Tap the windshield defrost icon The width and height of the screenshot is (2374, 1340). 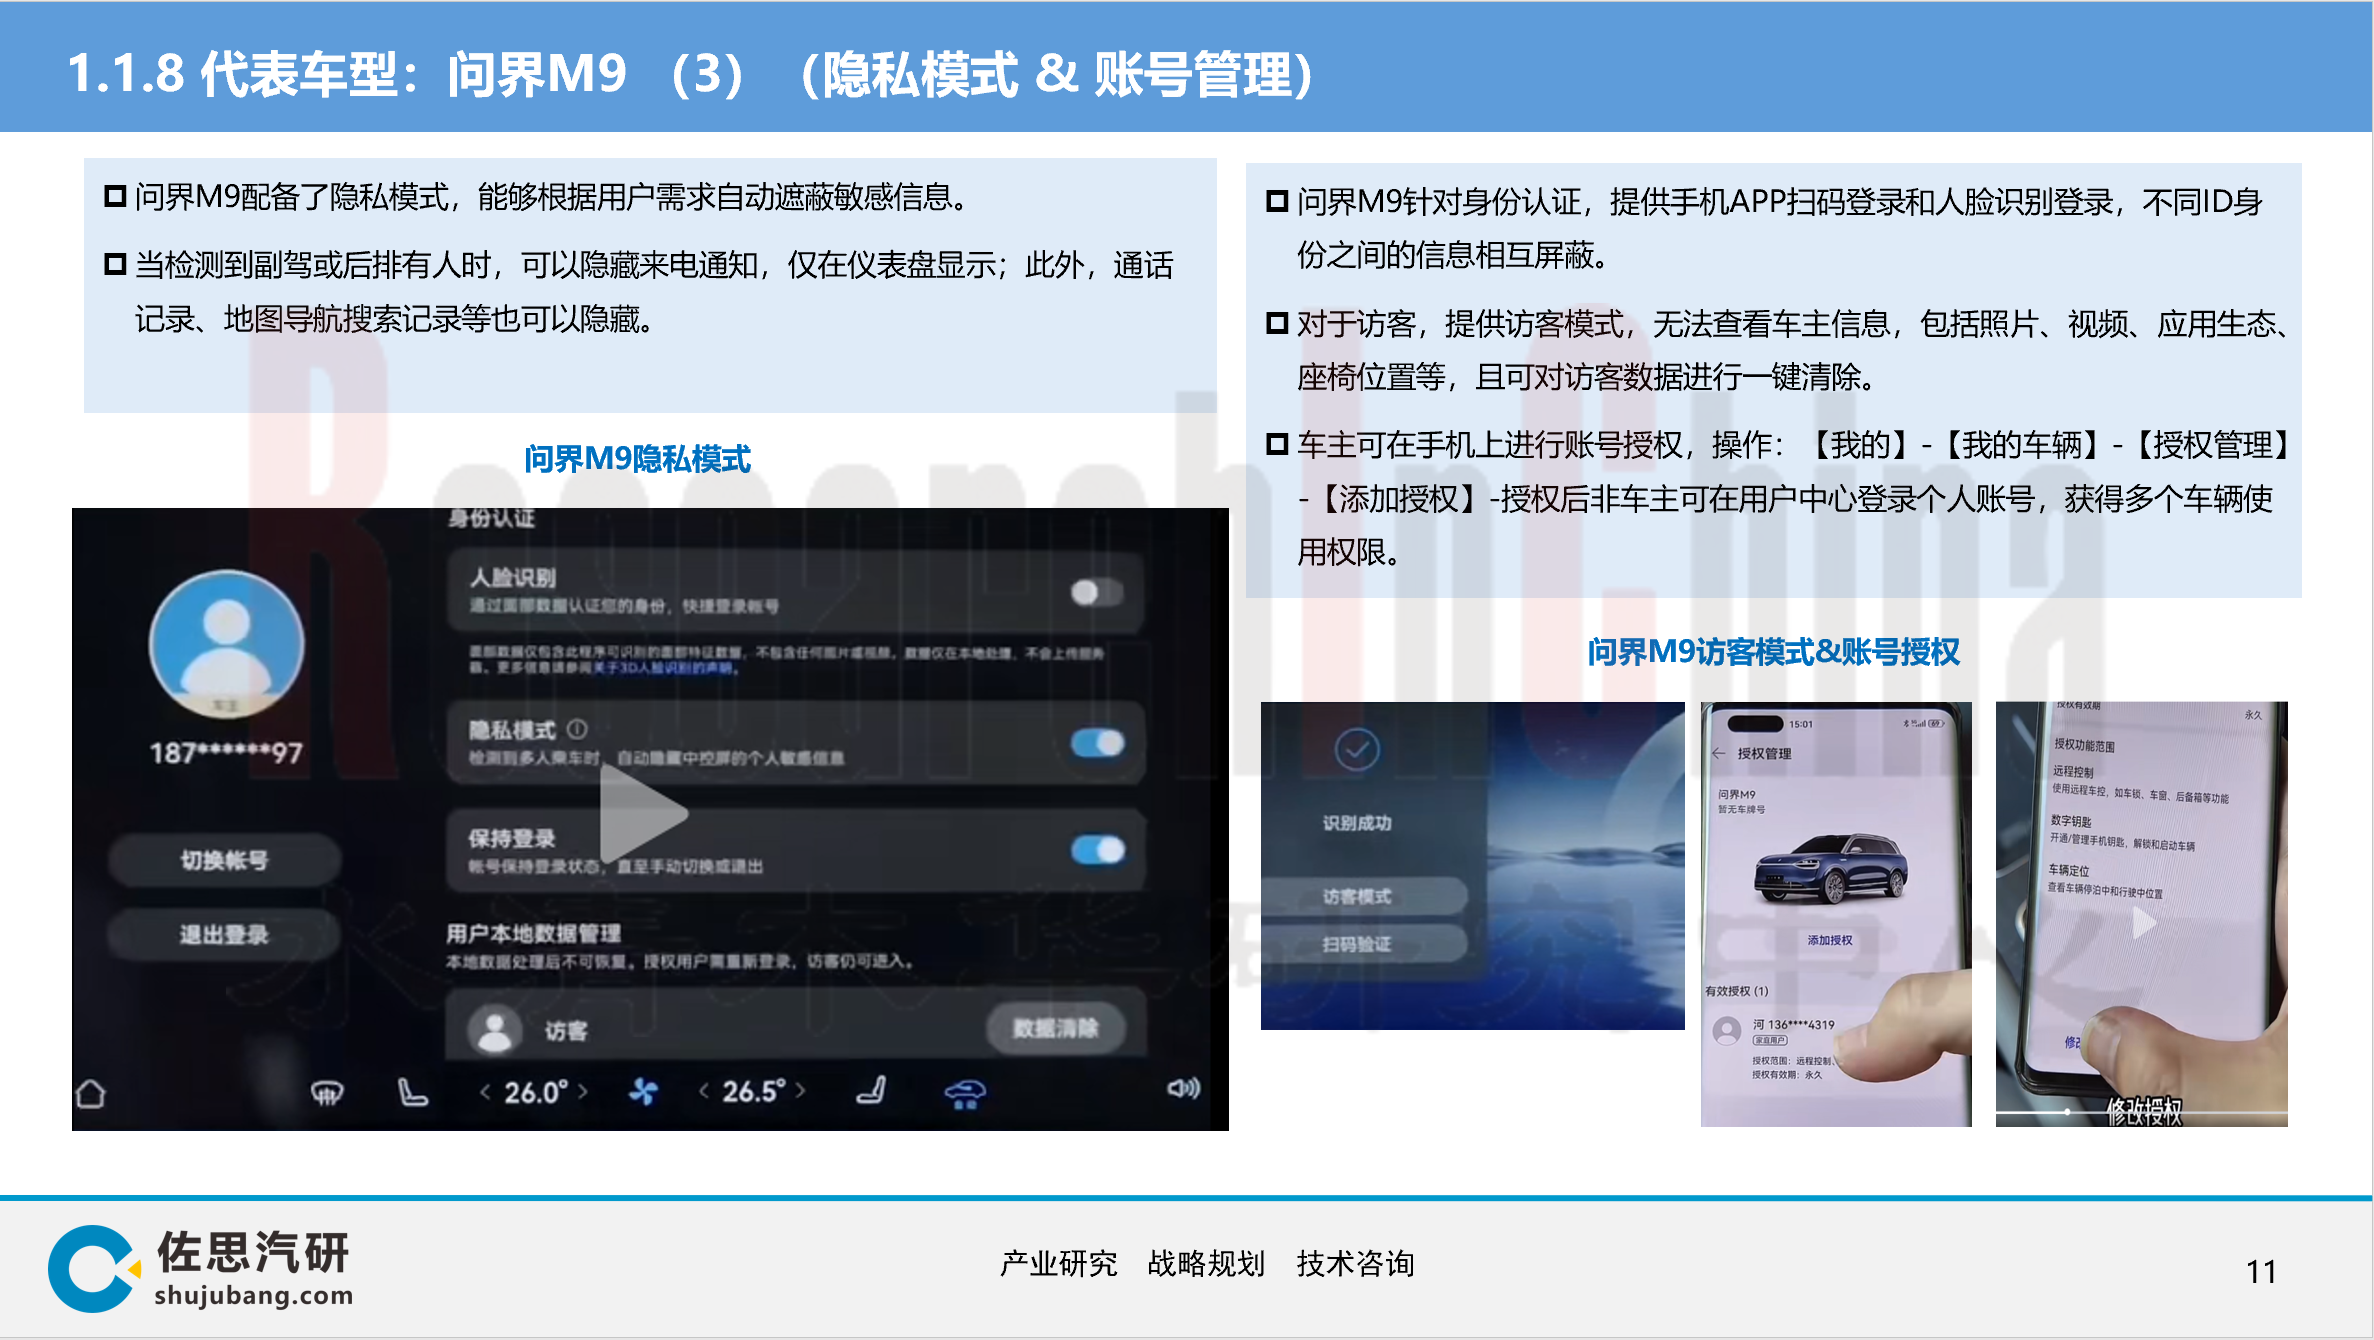[x=327, y=1093]
